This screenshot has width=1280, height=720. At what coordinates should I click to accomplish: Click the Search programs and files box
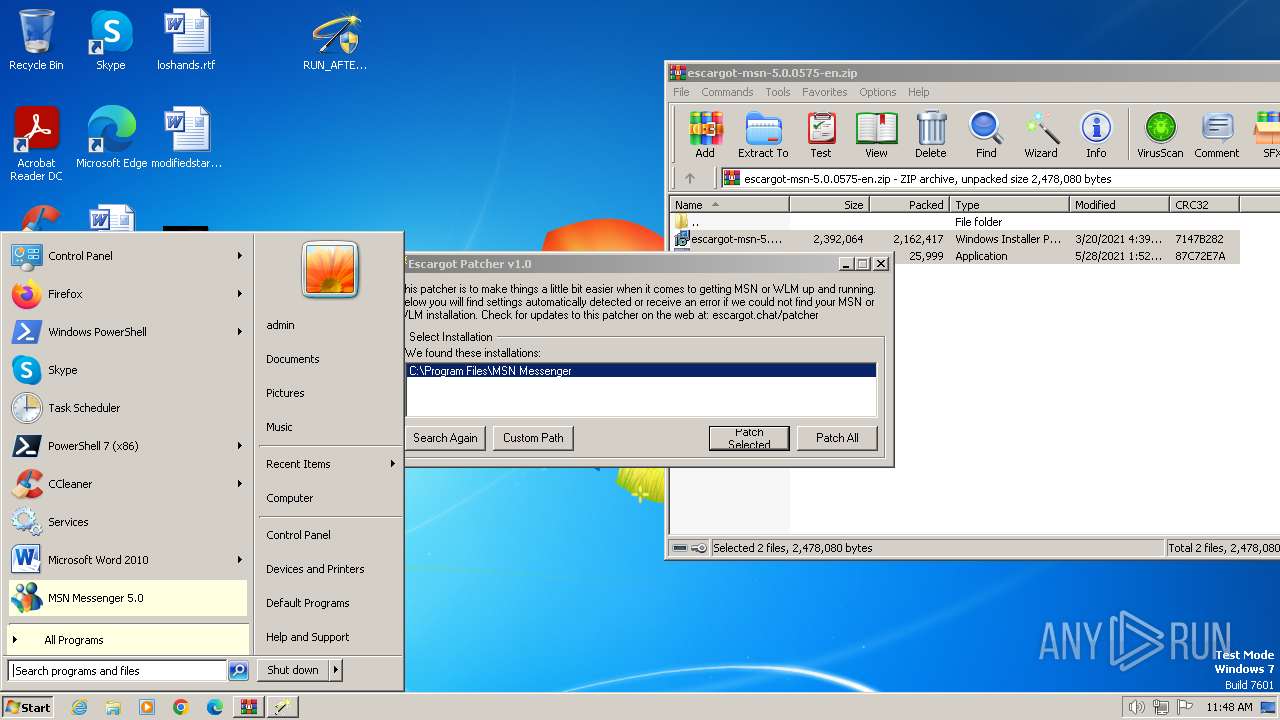point(118,671)
